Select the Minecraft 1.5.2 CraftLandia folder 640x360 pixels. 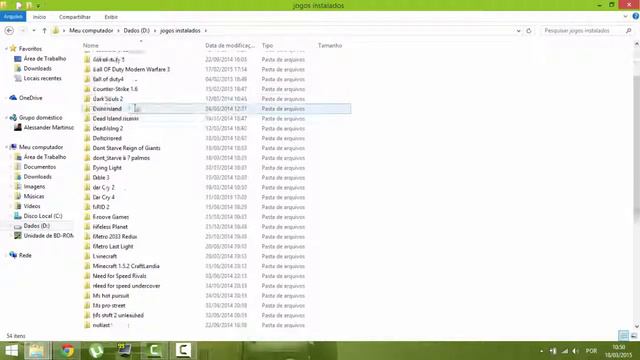(x=126, y=266)
